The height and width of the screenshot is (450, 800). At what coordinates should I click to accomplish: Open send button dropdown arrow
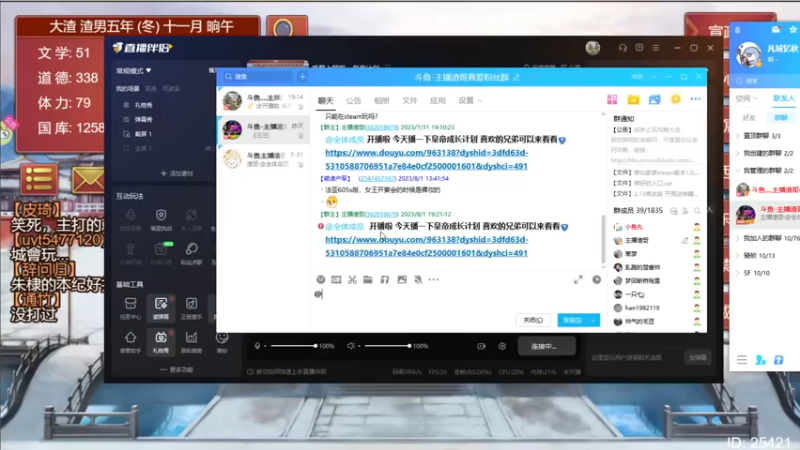coord(593,320)
